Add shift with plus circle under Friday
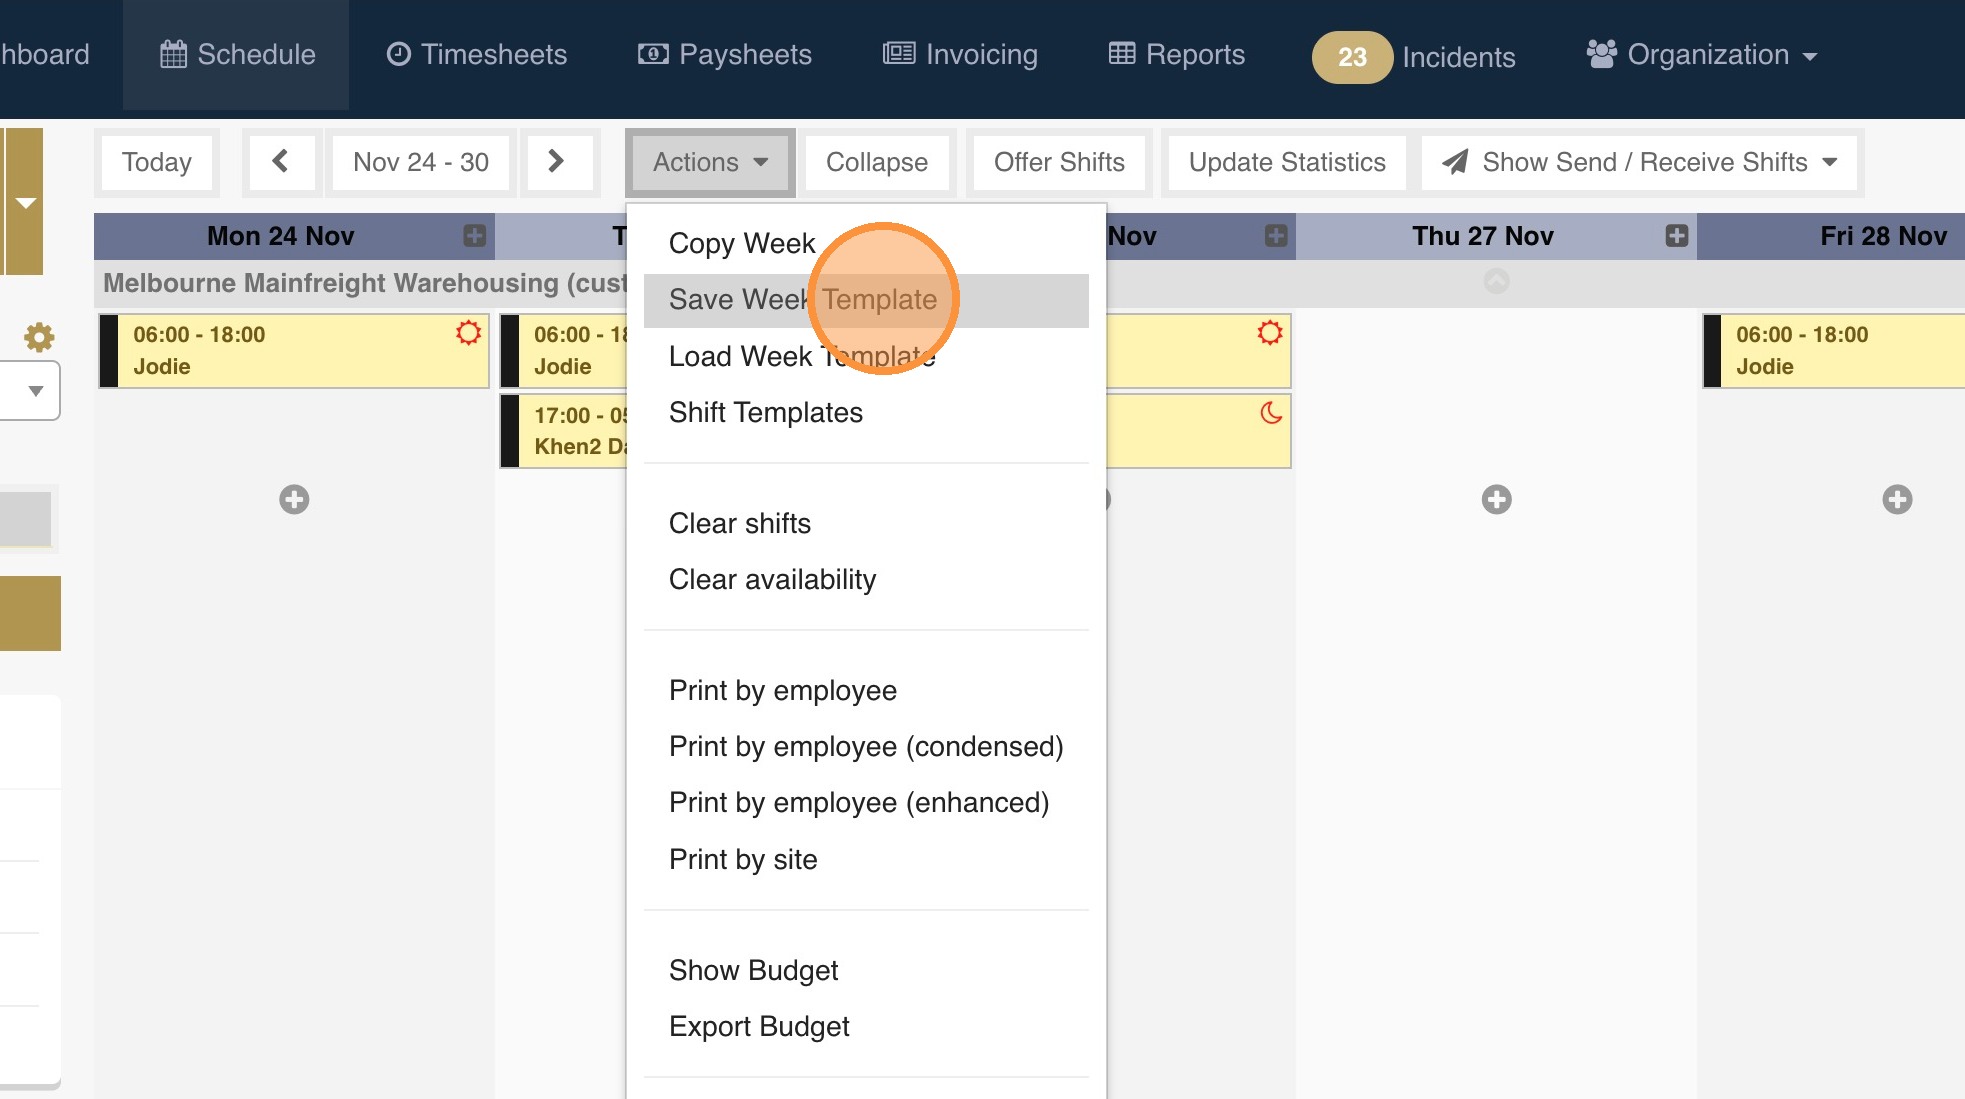Screen dimensions: 1965x1099 pyautogui.click(x=1896, y=499)
